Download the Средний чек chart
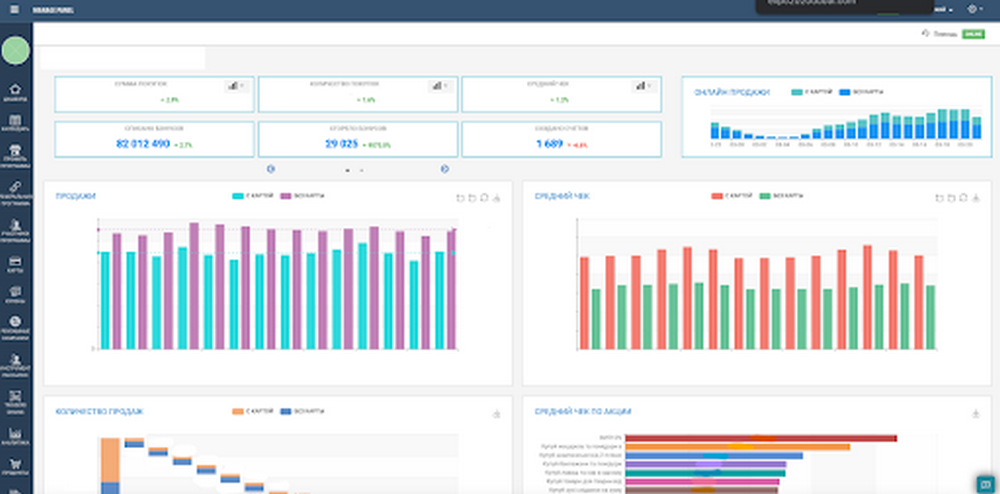This screenshot has width=1000, height=494. (976, 197)
